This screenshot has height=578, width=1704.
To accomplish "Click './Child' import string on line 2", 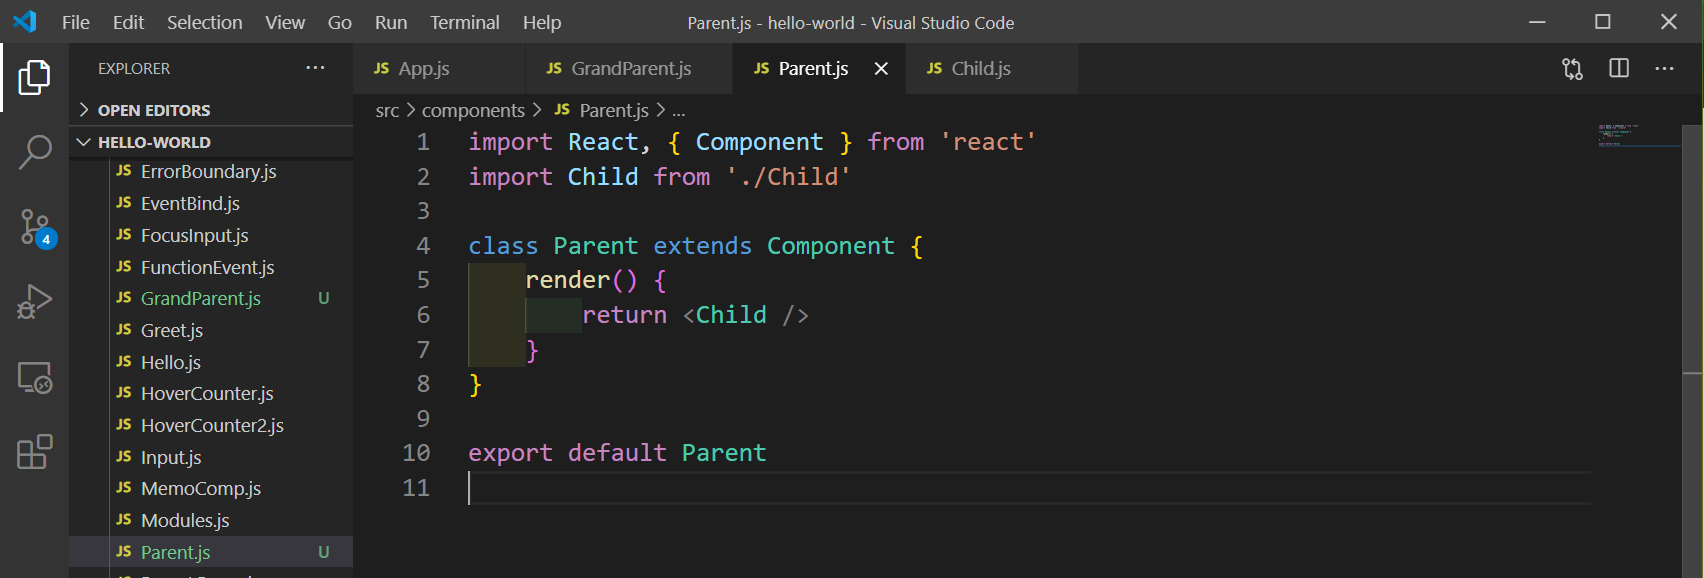I will pos(788,177).
